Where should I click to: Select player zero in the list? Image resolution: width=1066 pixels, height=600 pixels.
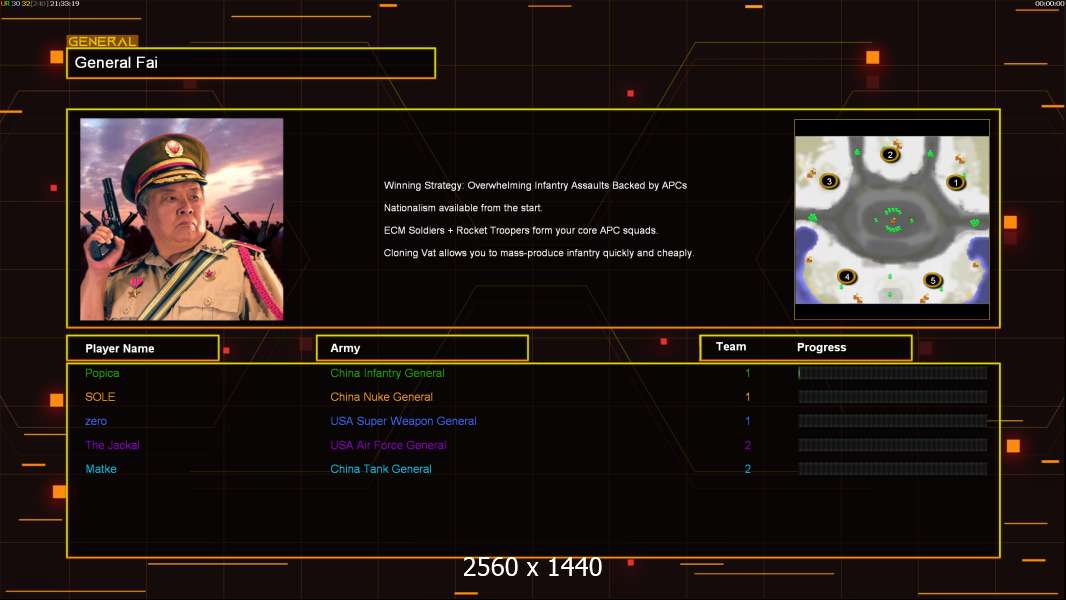click(96, 421)
